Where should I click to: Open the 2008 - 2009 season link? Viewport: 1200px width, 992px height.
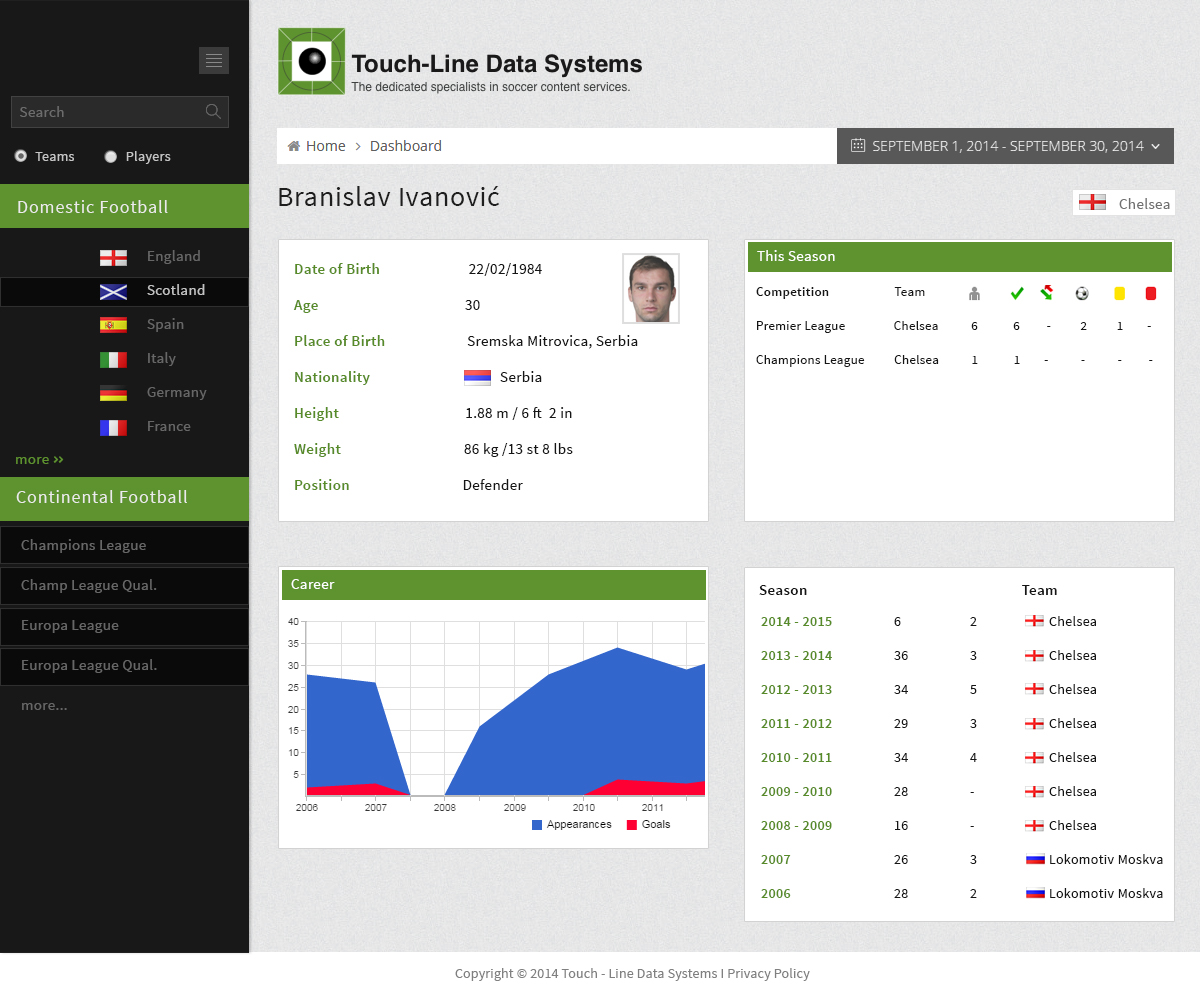click(x=796, y=825)
